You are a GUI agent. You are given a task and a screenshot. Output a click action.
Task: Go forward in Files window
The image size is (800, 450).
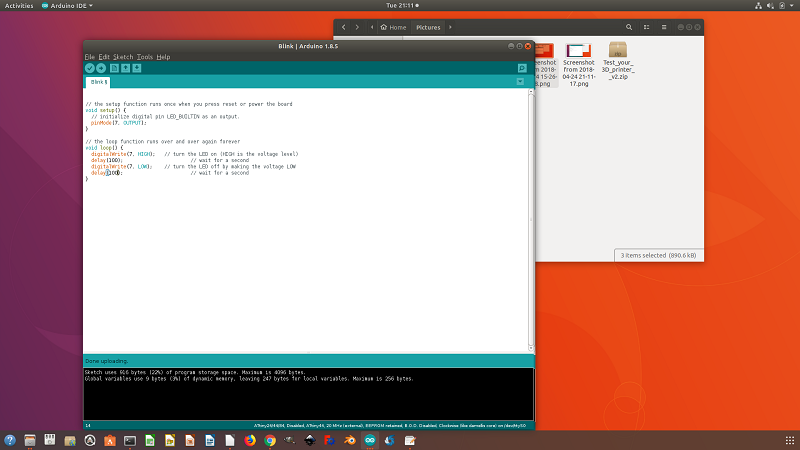point(357,28)
